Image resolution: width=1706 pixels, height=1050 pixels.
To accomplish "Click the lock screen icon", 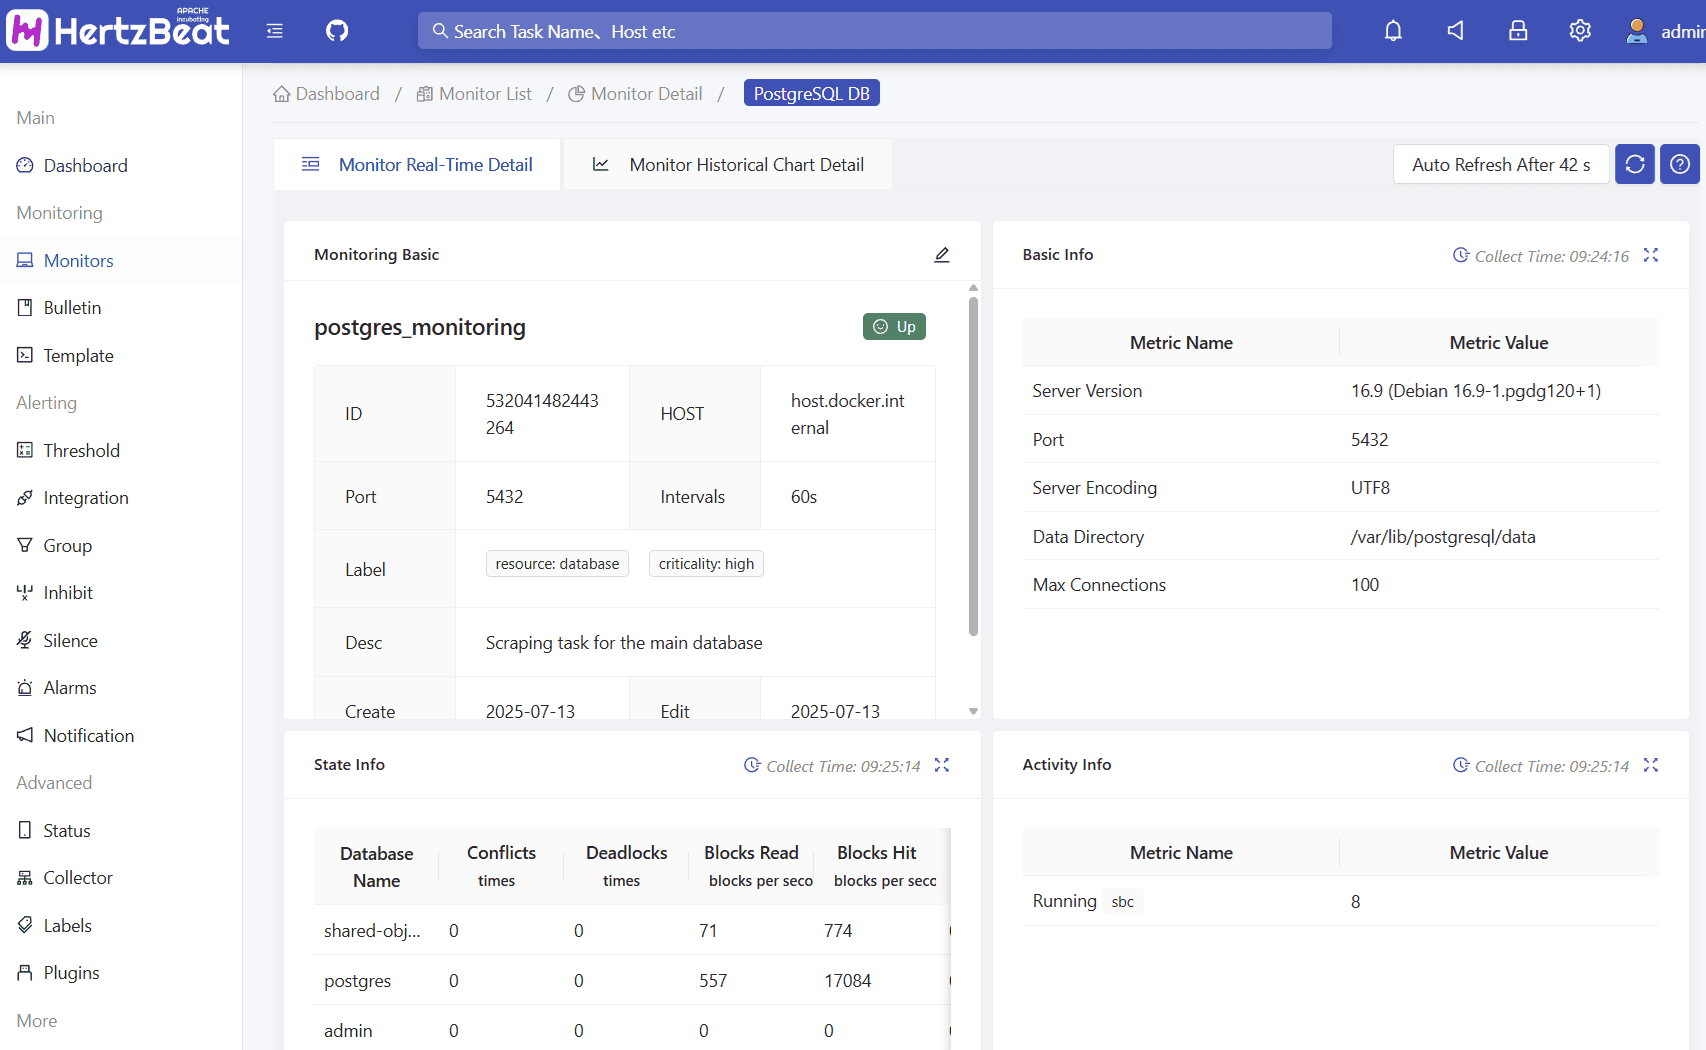I will (x=1518, y=31).
